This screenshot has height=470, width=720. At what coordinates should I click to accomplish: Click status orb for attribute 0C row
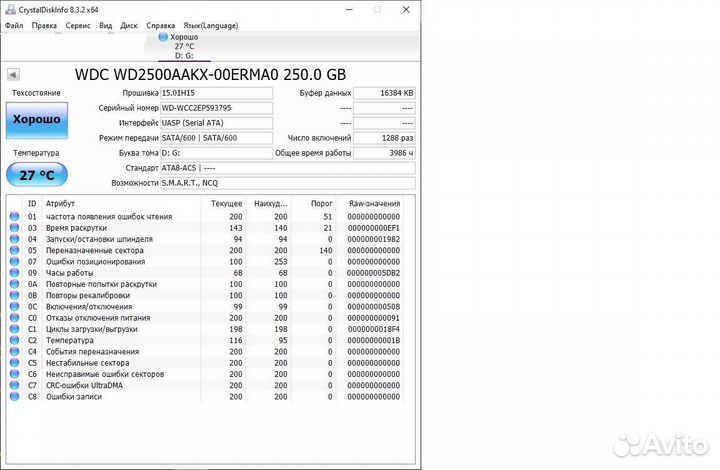pos(15,306)
